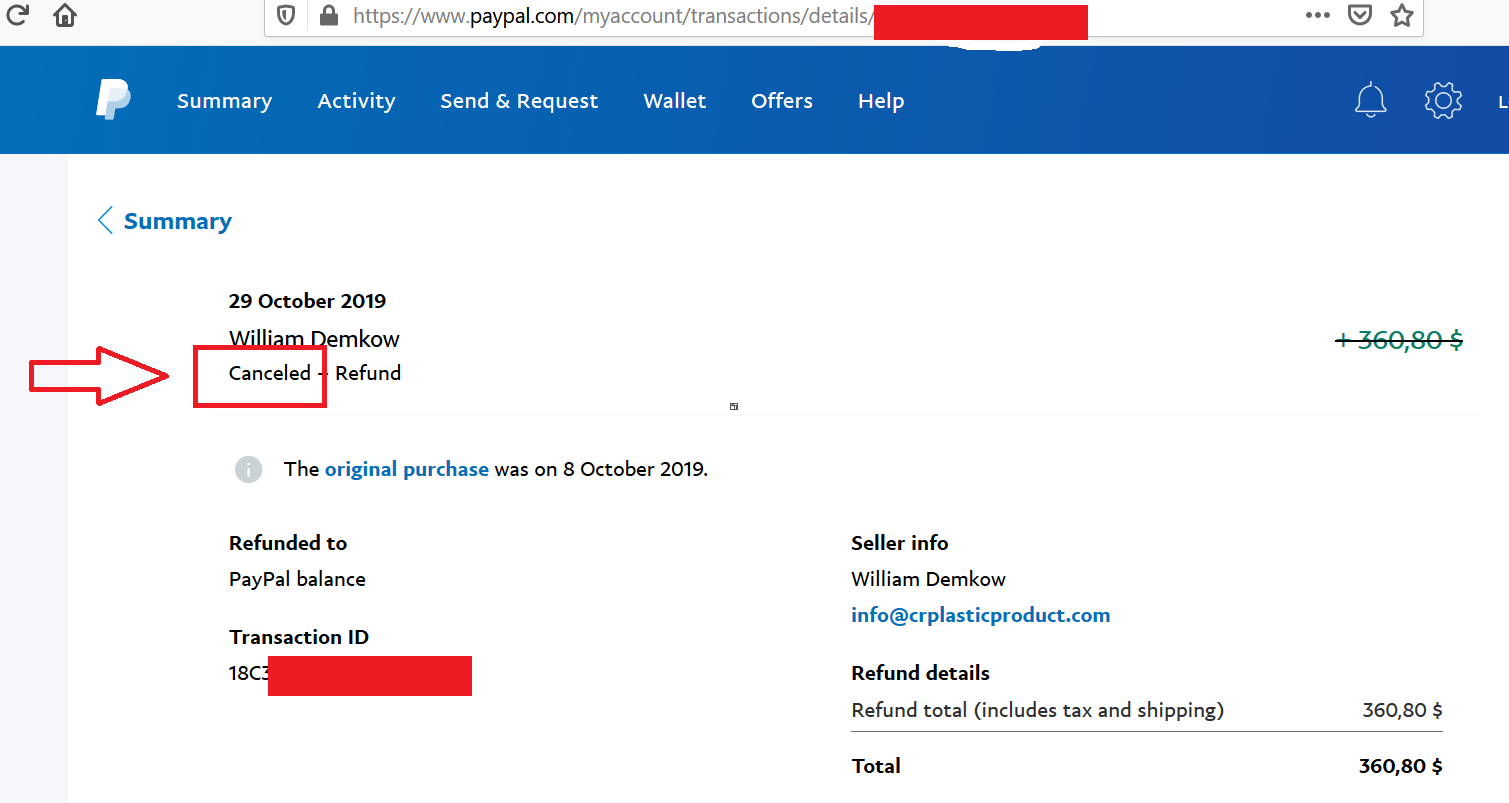Viewport: 1509px width, 803px height.
Task: Open page actions three-dot menu
Action: [x=1318, y=16]
